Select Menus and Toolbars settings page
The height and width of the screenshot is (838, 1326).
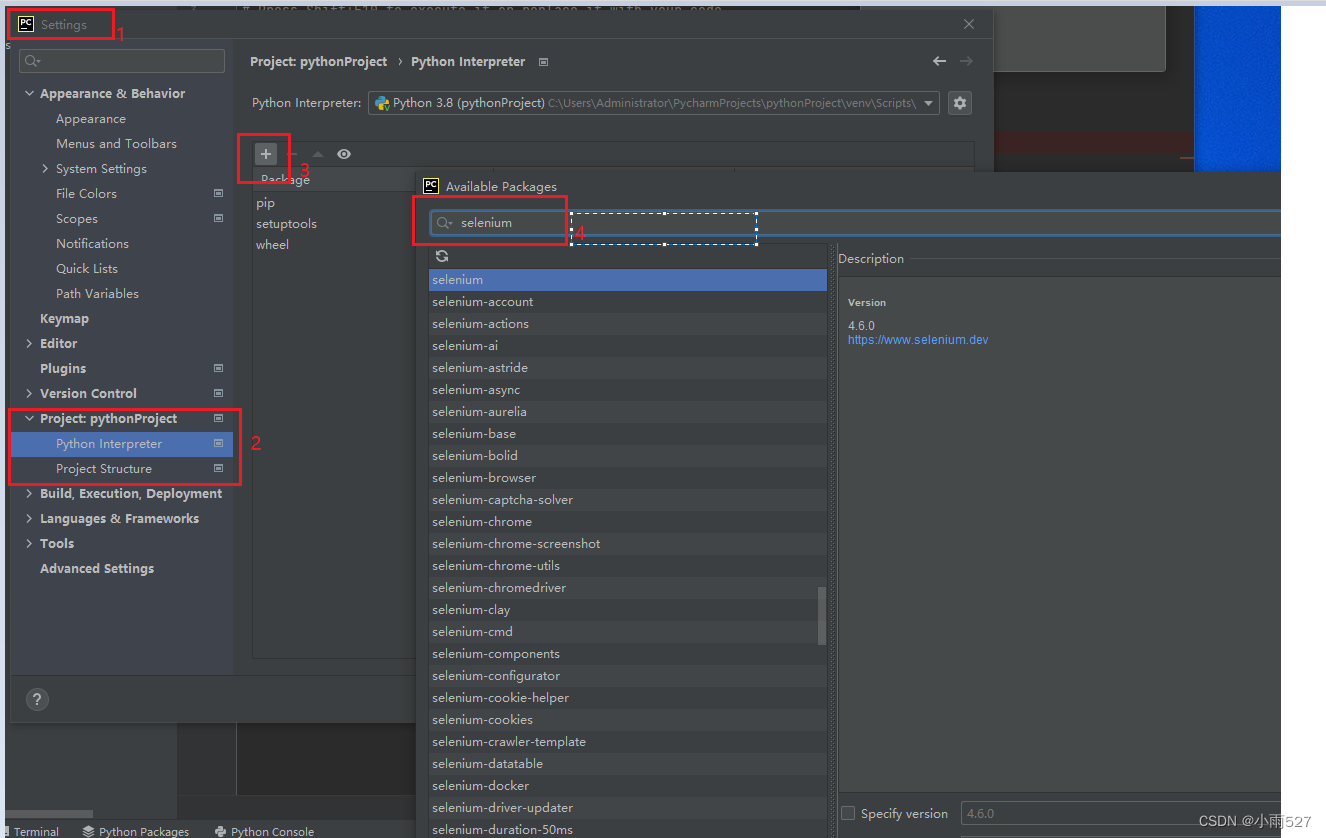[x=116, y=143]
